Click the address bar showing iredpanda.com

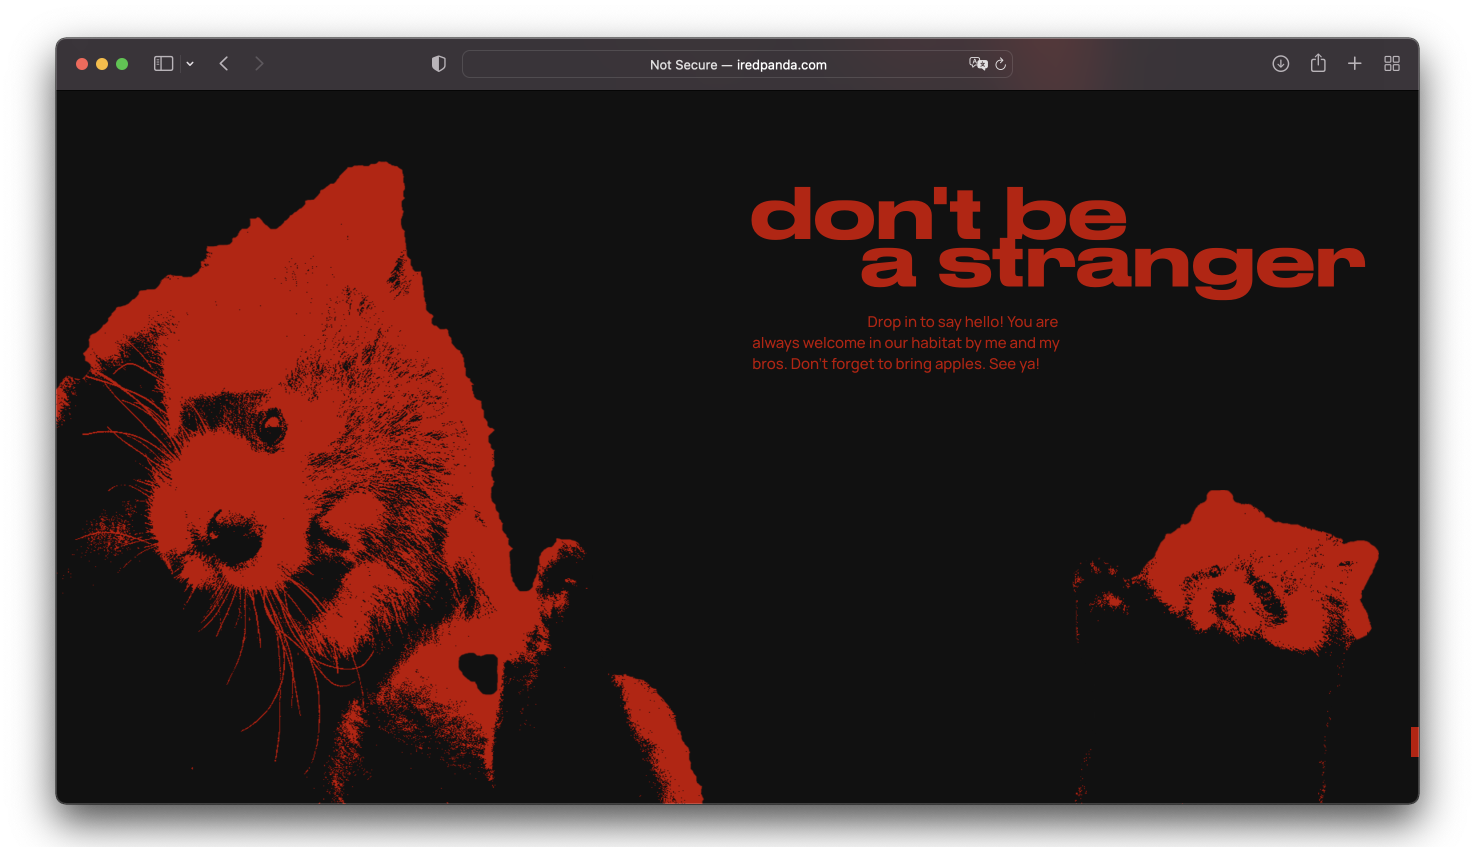coord(738,65)
